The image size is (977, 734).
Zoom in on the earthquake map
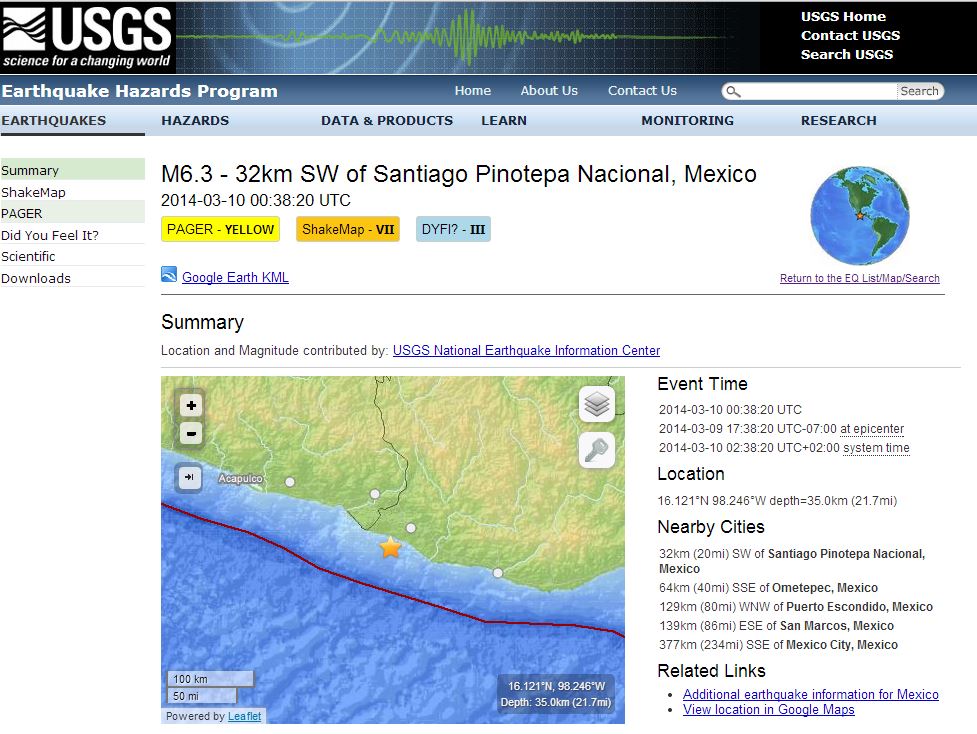click(191, 405)
